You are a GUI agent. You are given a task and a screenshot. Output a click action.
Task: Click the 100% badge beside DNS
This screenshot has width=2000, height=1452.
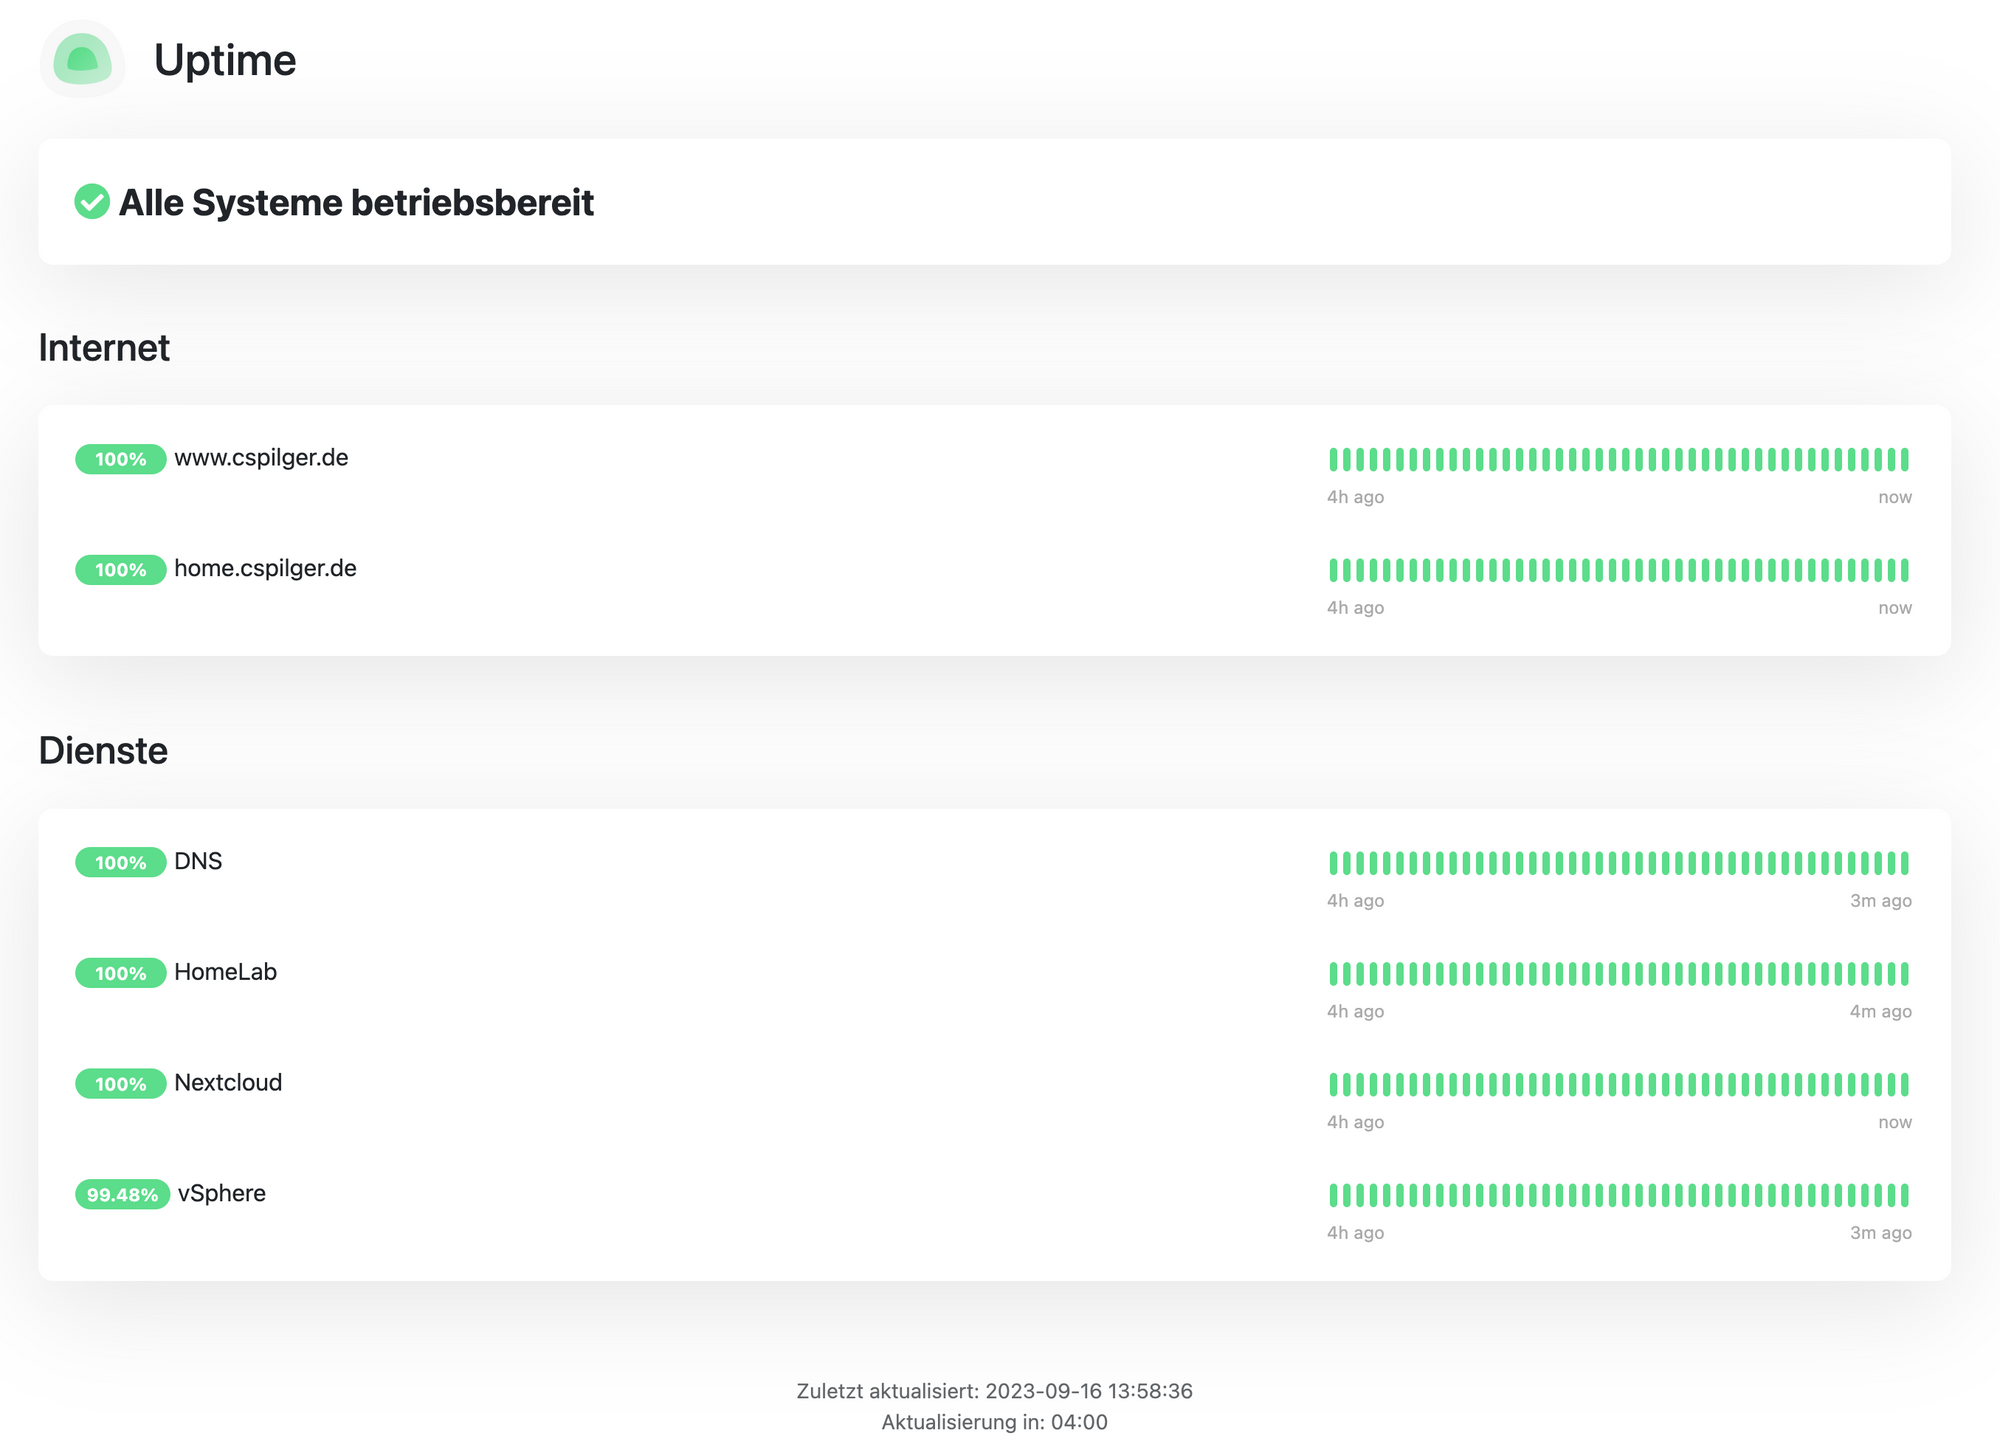point(120,862)
